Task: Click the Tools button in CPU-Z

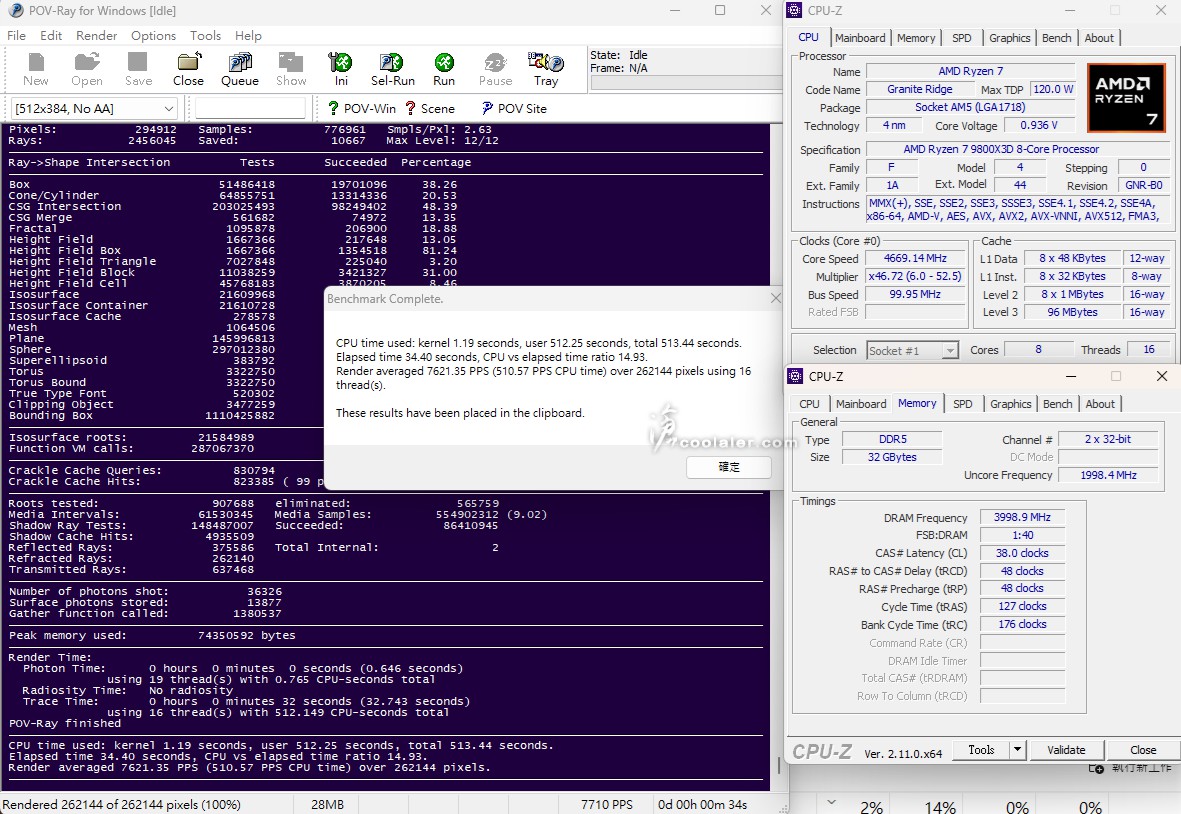Action: pyautogui.click(x=981, y=749)
